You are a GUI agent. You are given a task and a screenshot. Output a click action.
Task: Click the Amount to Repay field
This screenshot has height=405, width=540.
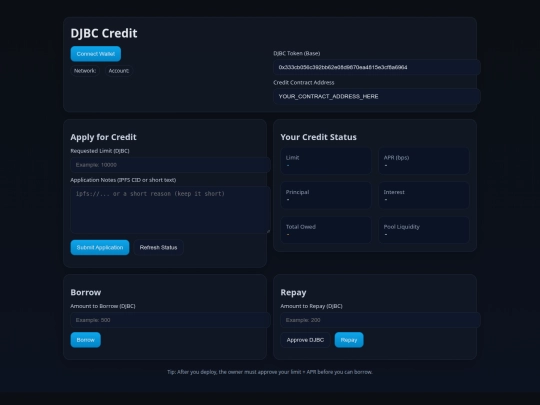(x=381, y=320)
